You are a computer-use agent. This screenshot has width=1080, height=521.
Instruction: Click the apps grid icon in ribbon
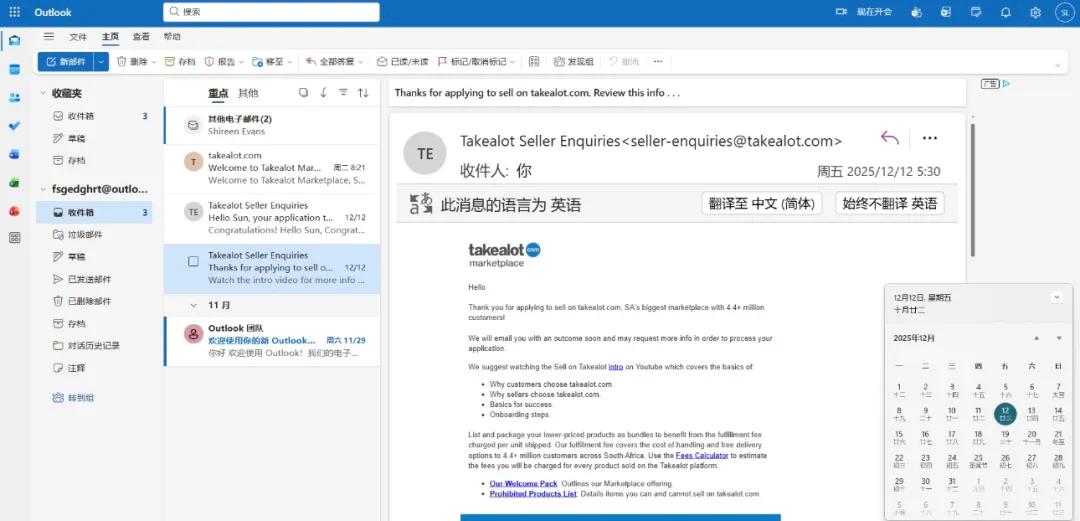coord(534,61)
